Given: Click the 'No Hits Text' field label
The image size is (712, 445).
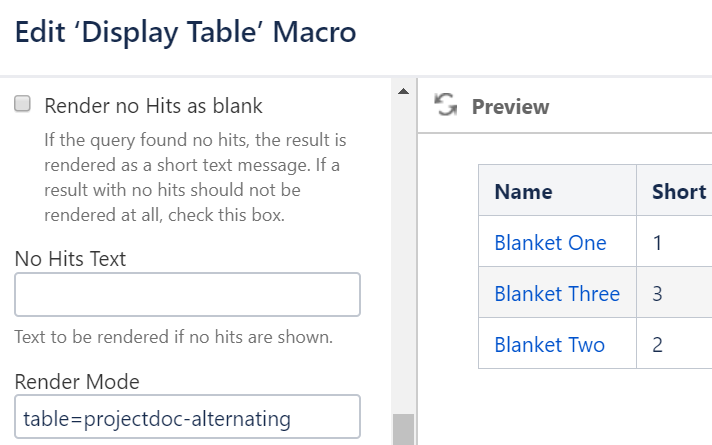Looking at the screenshot, I should [x=70, y=259].
